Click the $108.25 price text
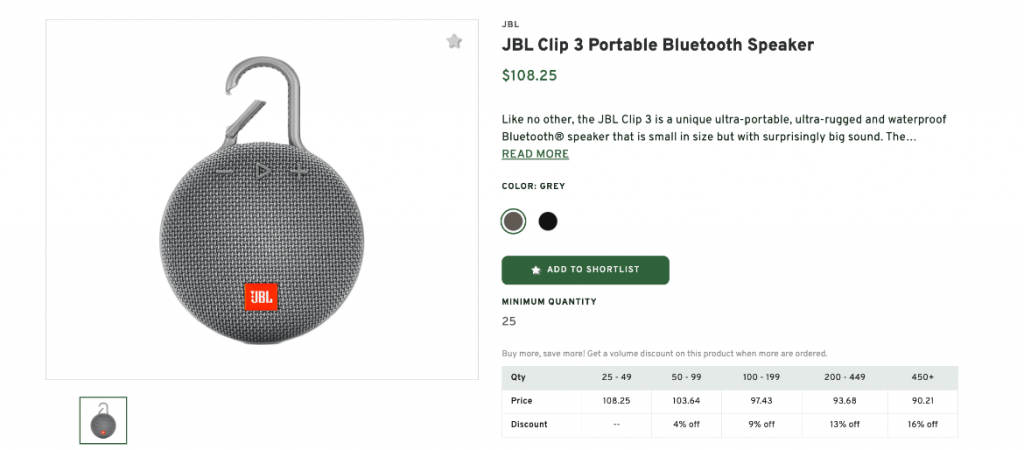Screen dimensions: 1024x450 click(x=529, y=75)
